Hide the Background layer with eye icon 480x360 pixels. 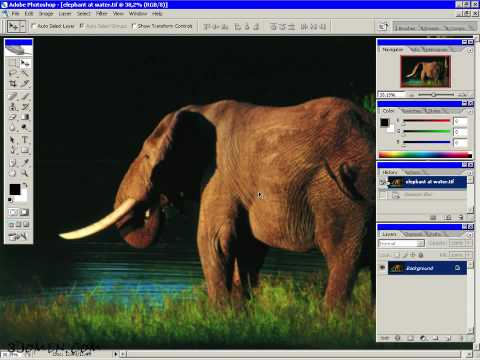(382, 268)
